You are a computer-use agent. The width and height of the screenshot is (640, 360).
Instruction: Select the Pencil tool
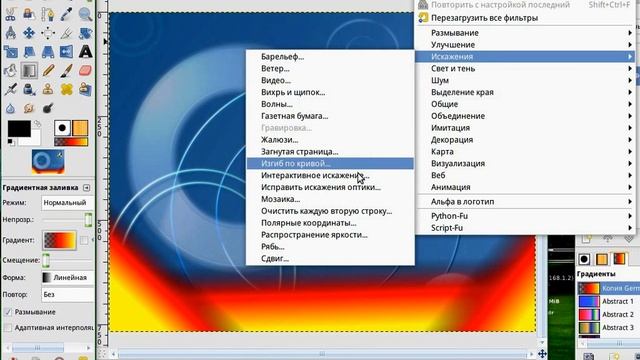pyautogui.click(x=48, y=71)
